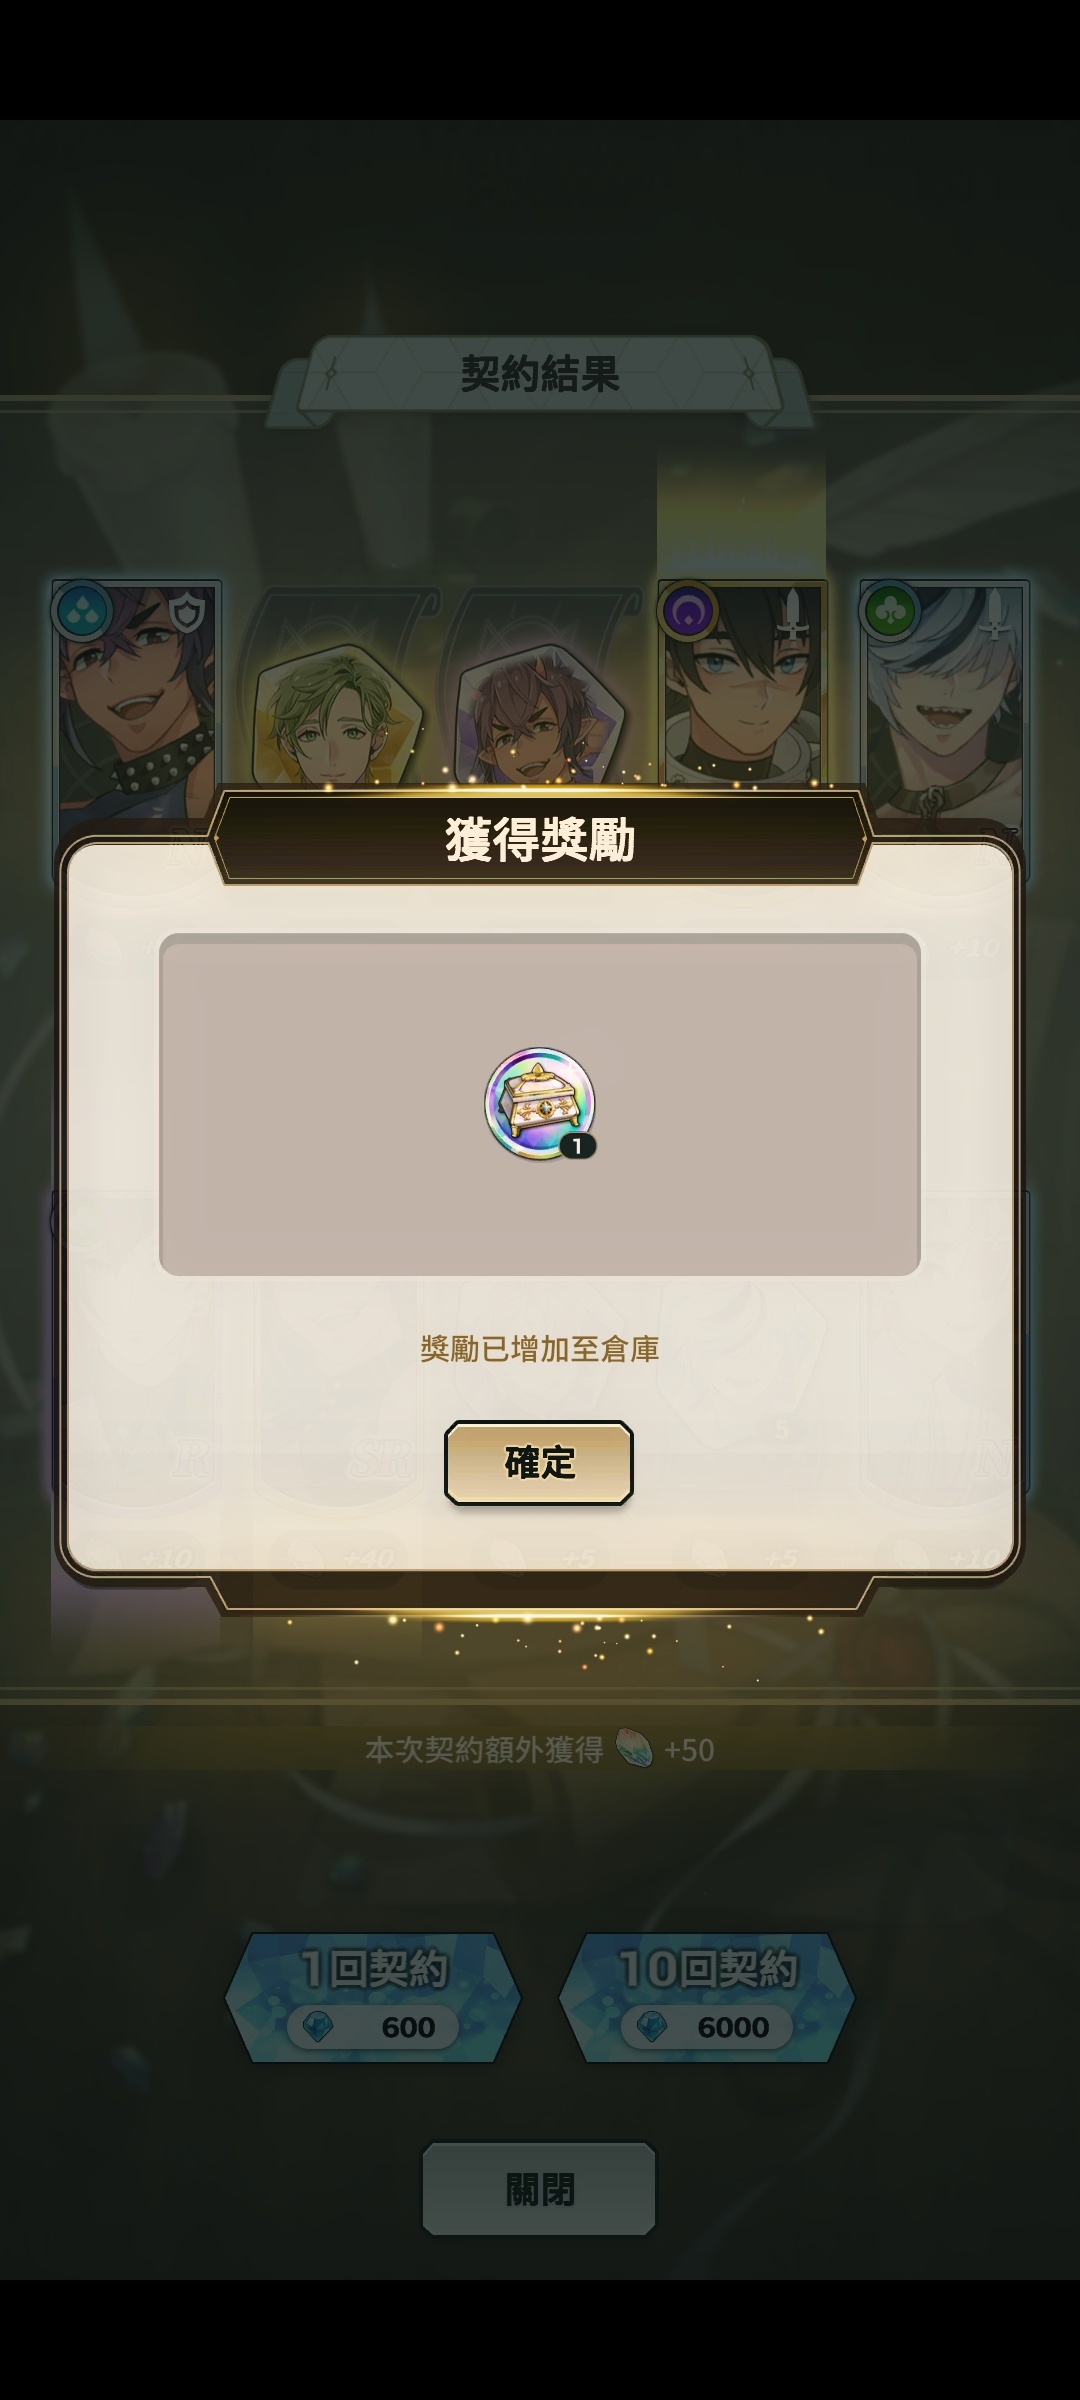Screen dimensions: 1080x2400
Task: Tap the purple crescent element icon
Action: 688,610
